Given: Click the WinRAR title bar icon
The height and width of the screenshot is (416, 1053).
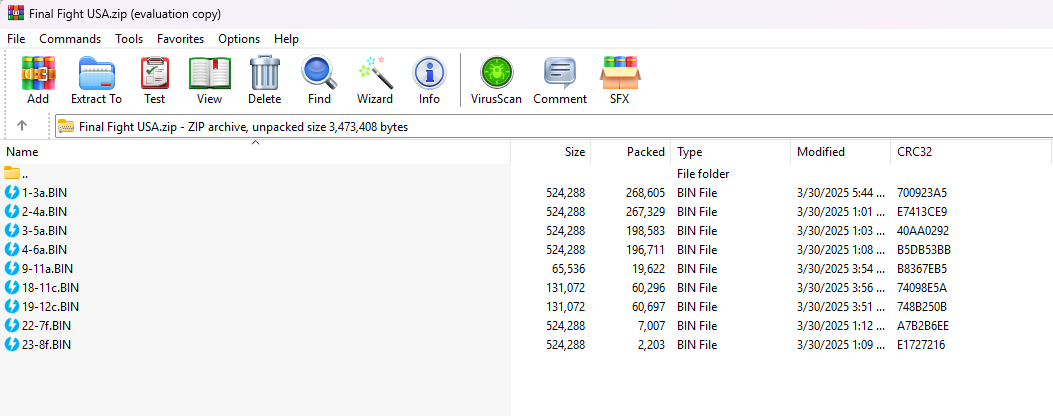Looking at the screenshot, I should pyautogui.click(x=15, y=13).
